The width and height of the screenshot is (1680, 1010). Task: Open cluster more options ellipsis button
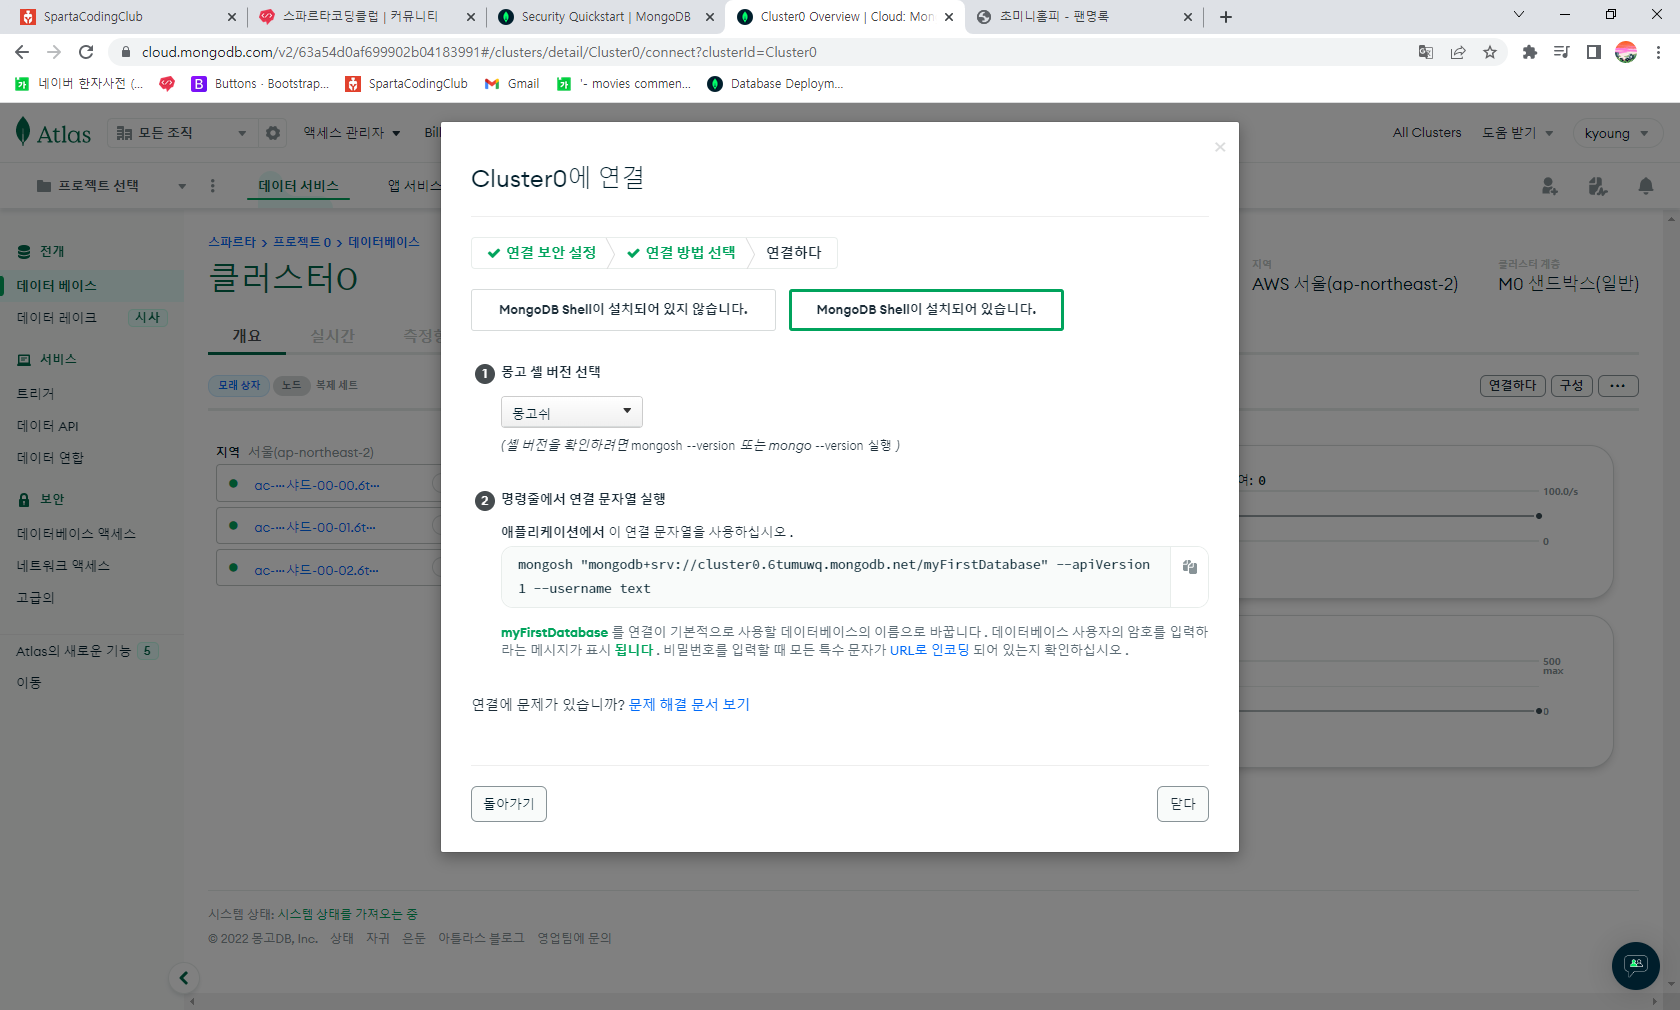pyautogui.click(x=1618, y=386)
